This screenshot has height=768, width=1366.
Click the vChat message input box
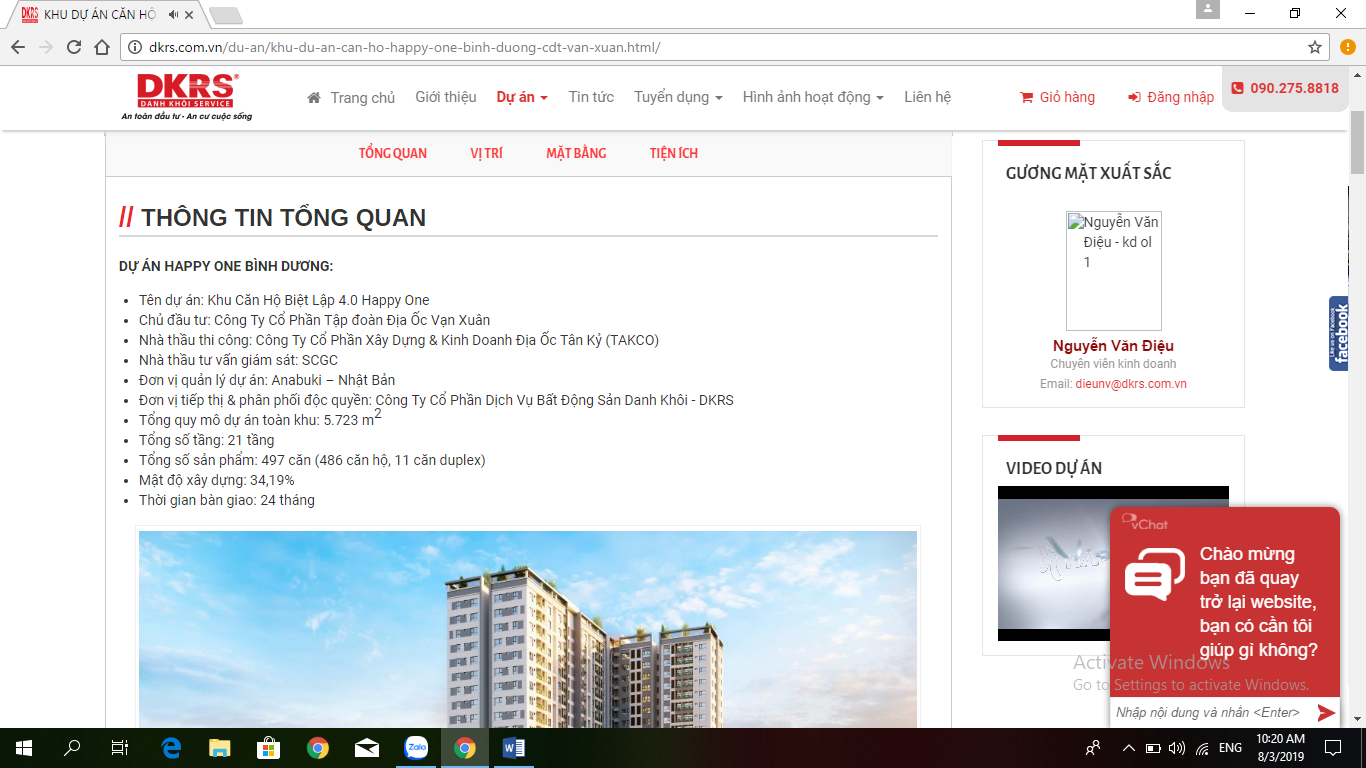coord(1209,712)
